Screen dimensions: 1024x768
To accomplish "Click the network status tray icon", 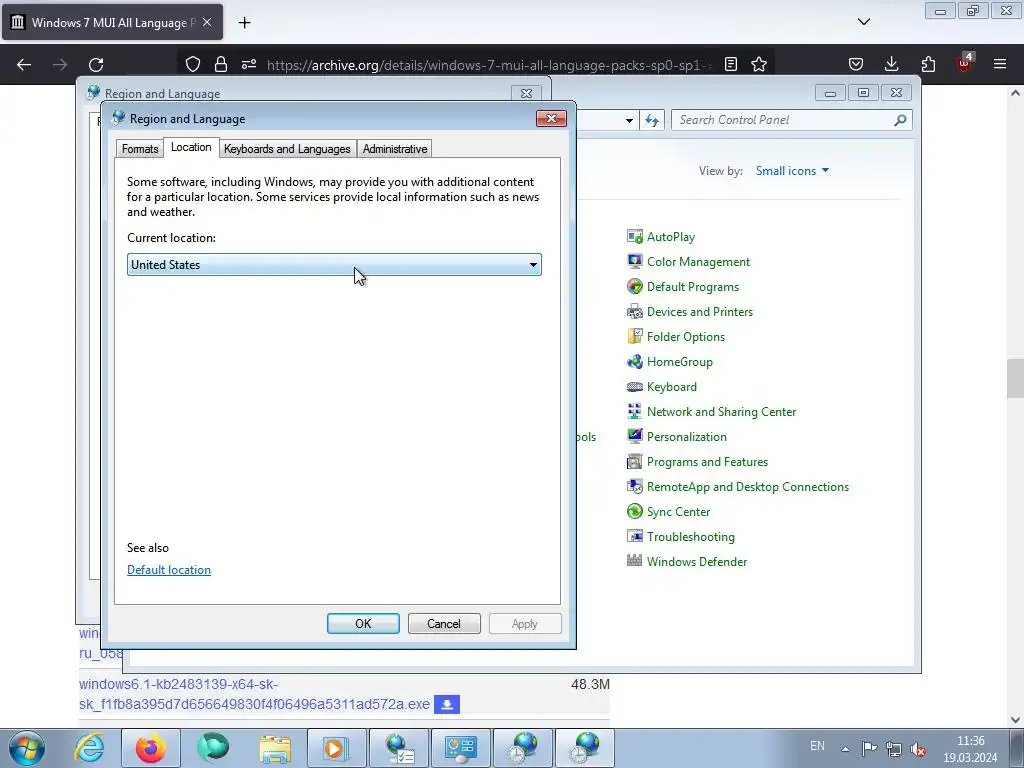I will 894,749.
